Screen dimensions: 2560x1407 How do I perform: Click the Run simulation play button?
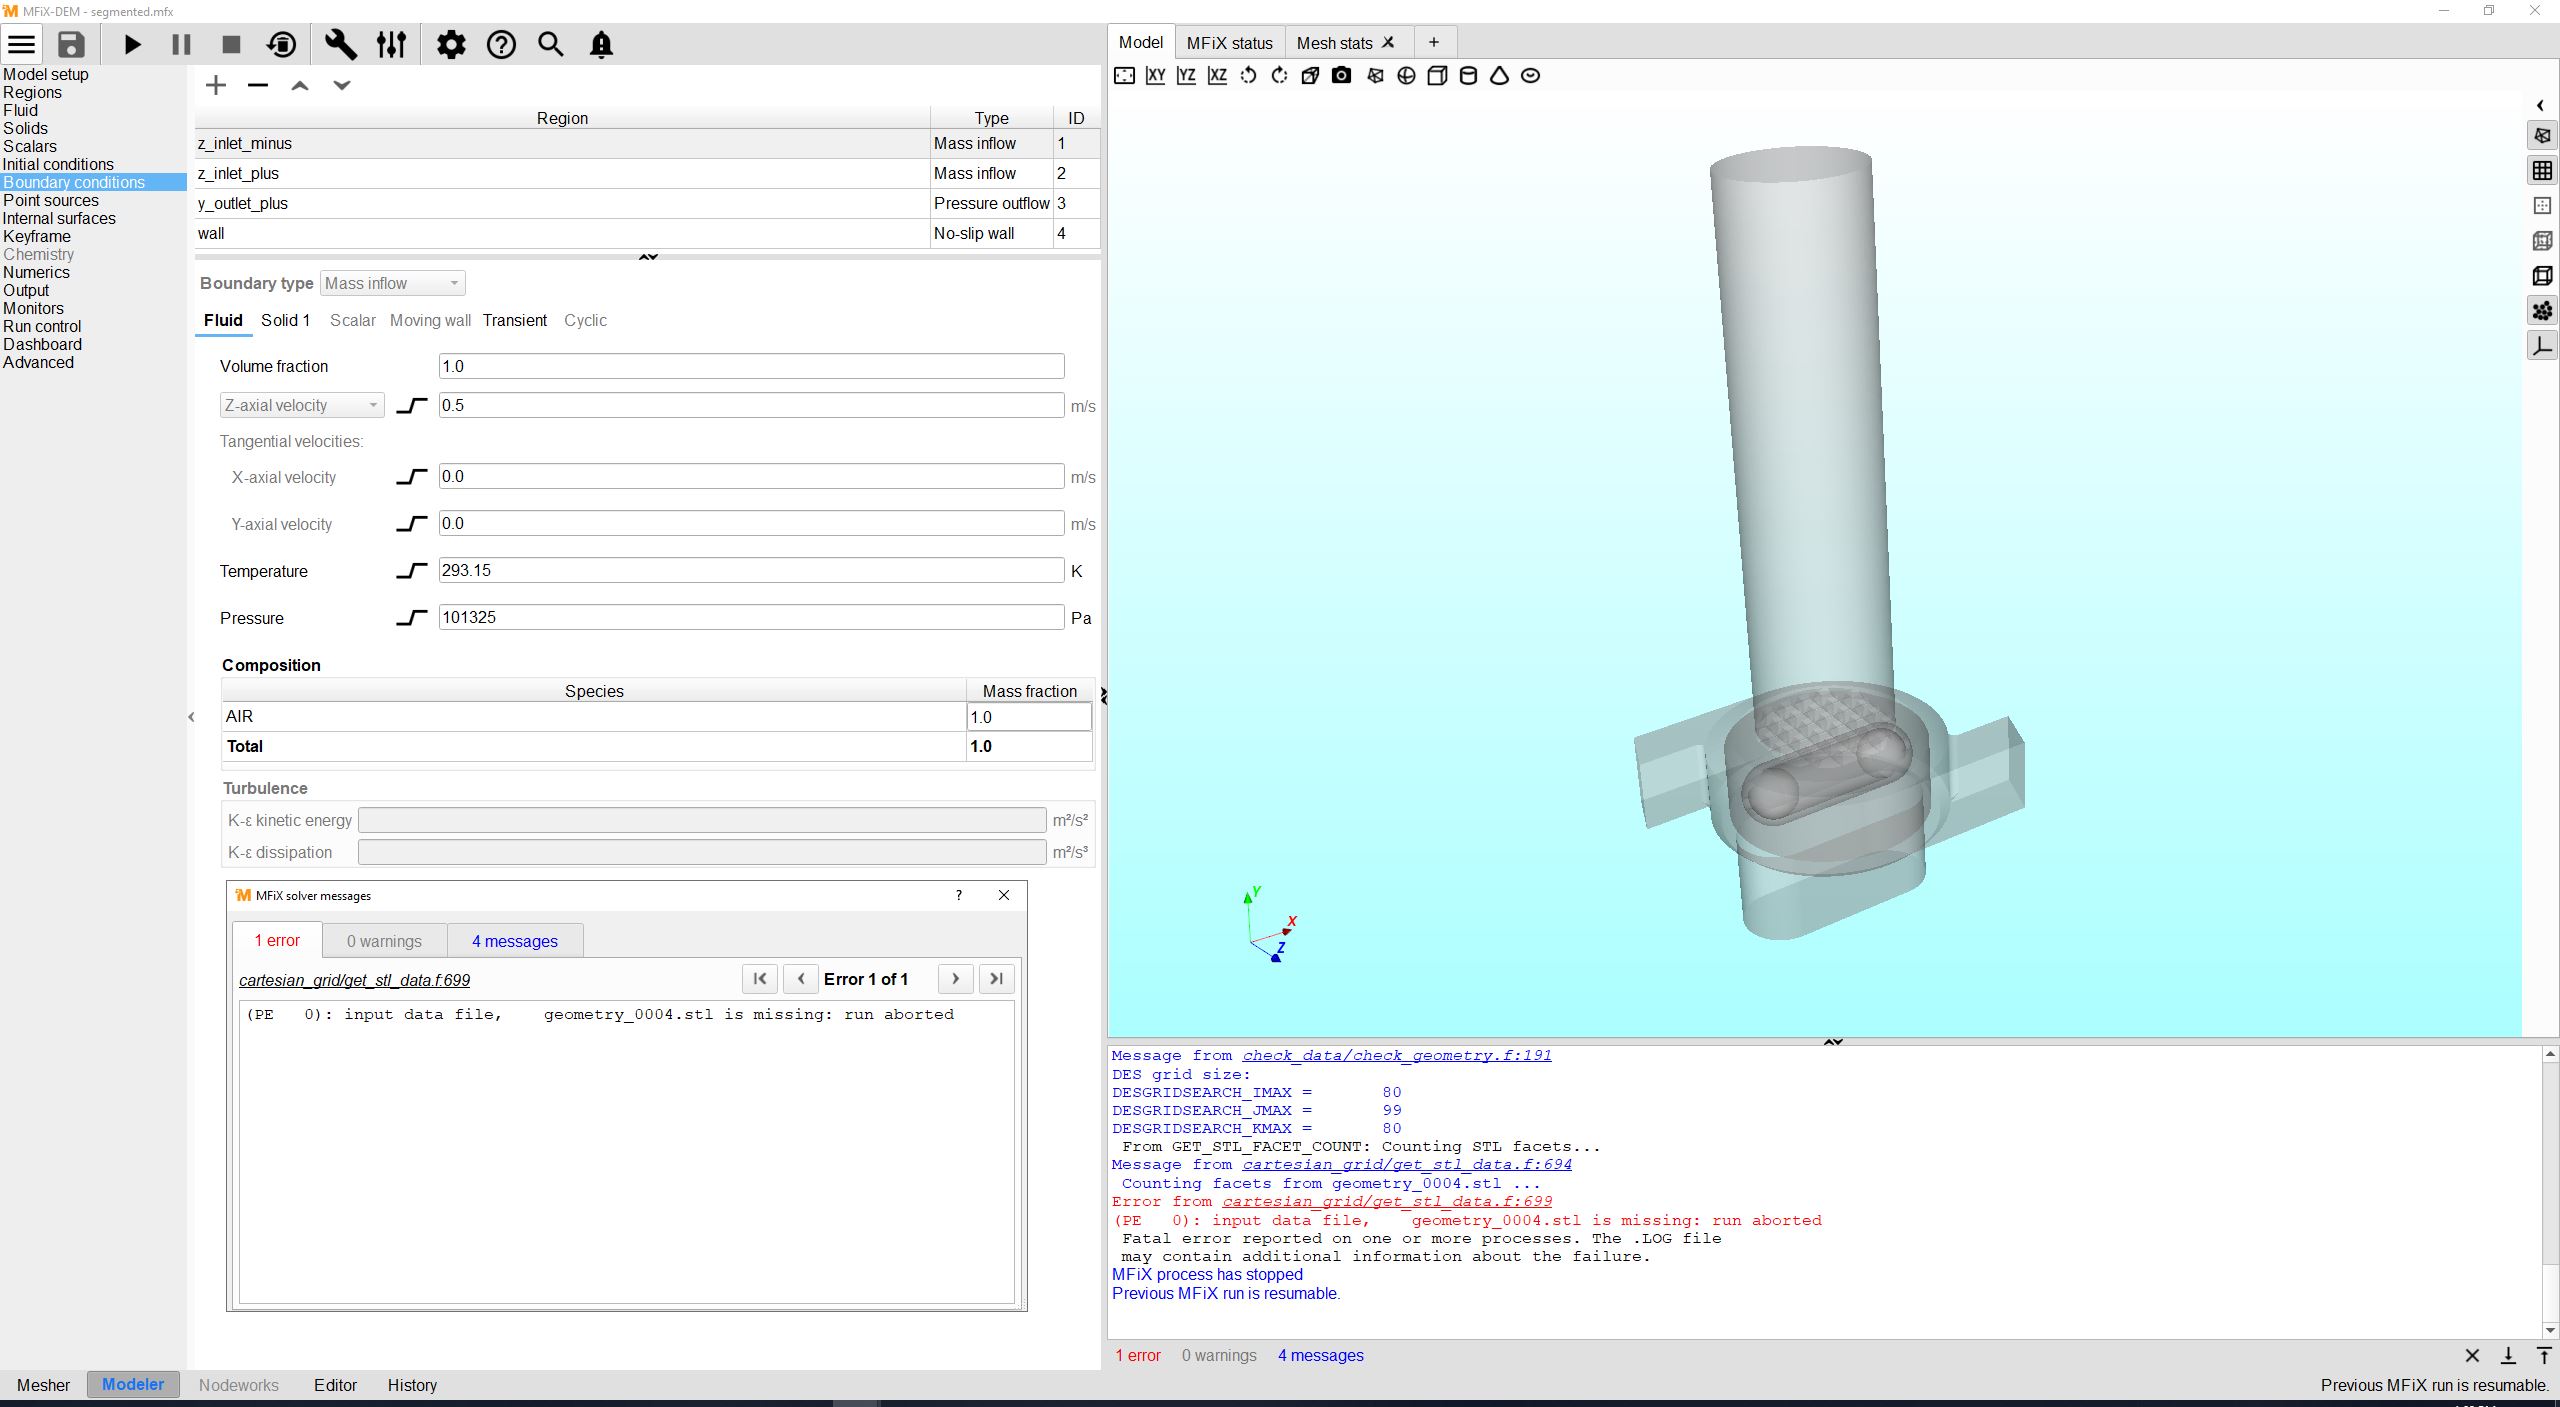pyautogui.click(x=132, y=45)
